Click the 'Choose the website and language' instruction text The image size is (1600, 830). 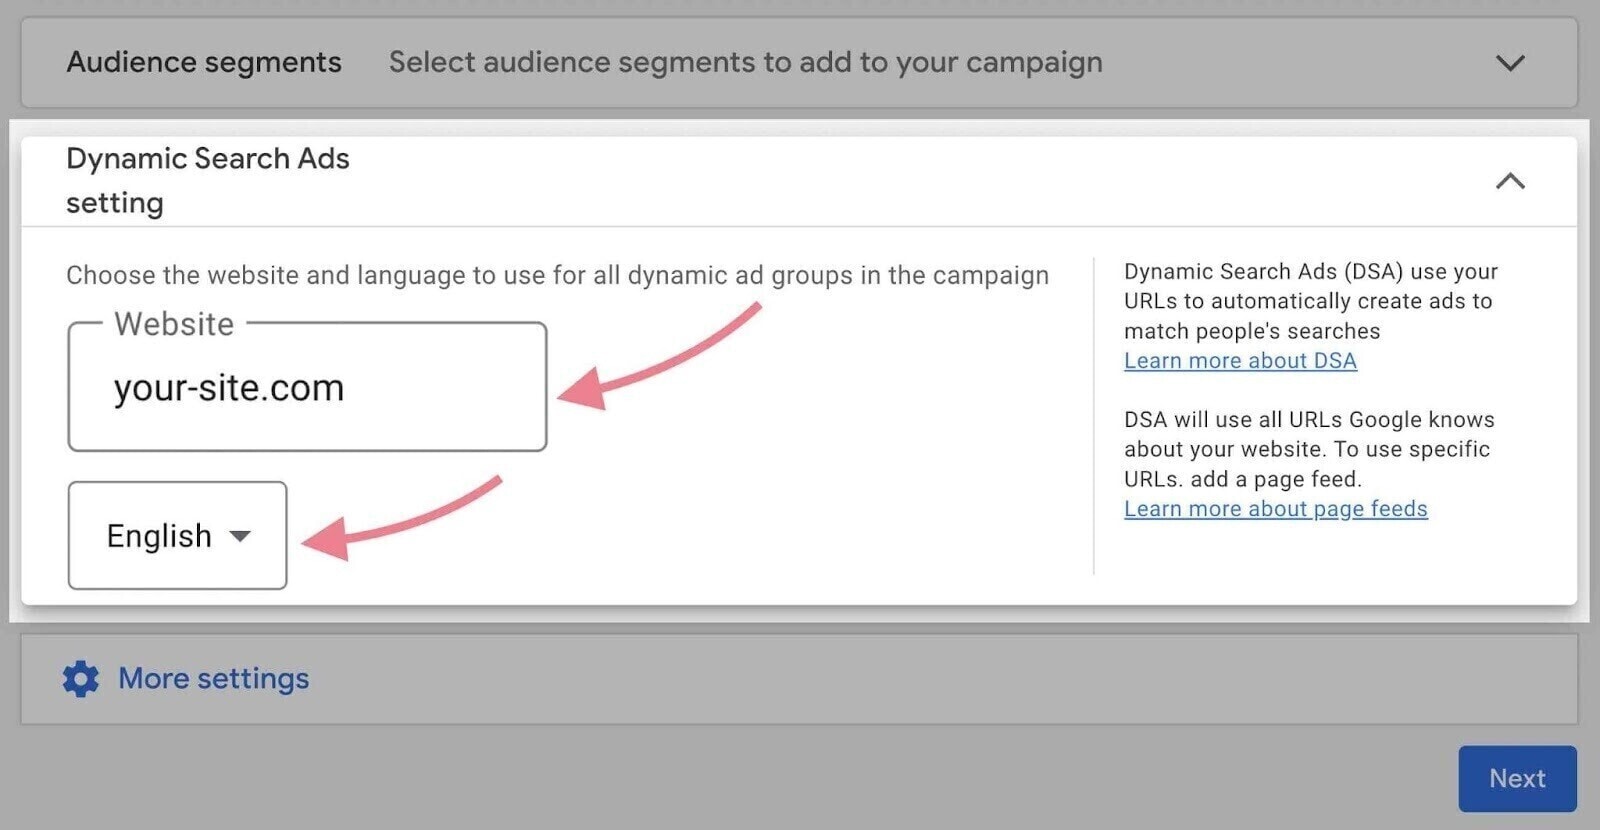pos(557,275)
